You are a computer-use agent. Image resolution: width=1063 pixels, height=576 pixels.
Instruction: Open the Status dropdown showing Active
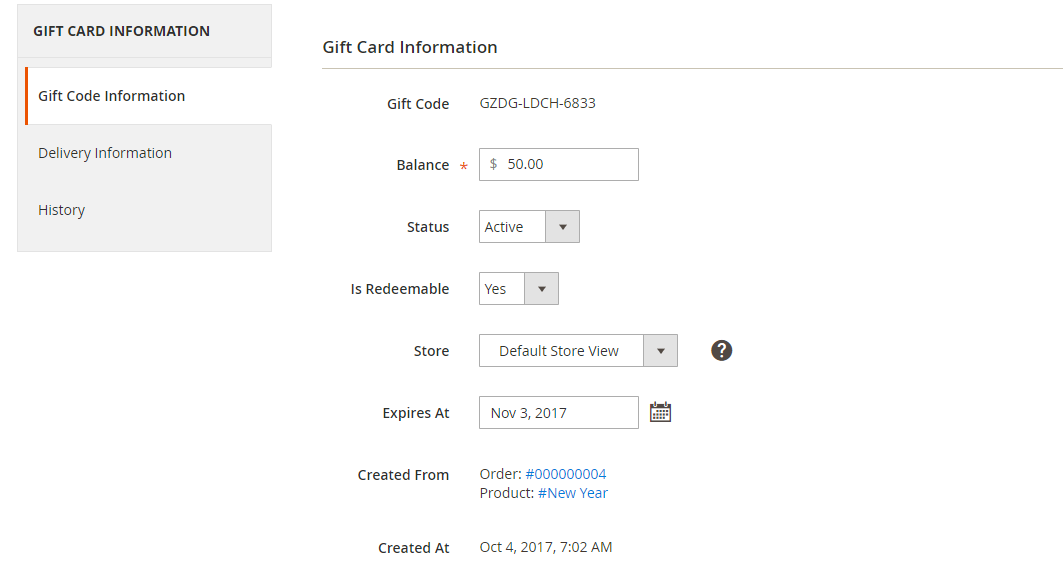coord(529,227)
